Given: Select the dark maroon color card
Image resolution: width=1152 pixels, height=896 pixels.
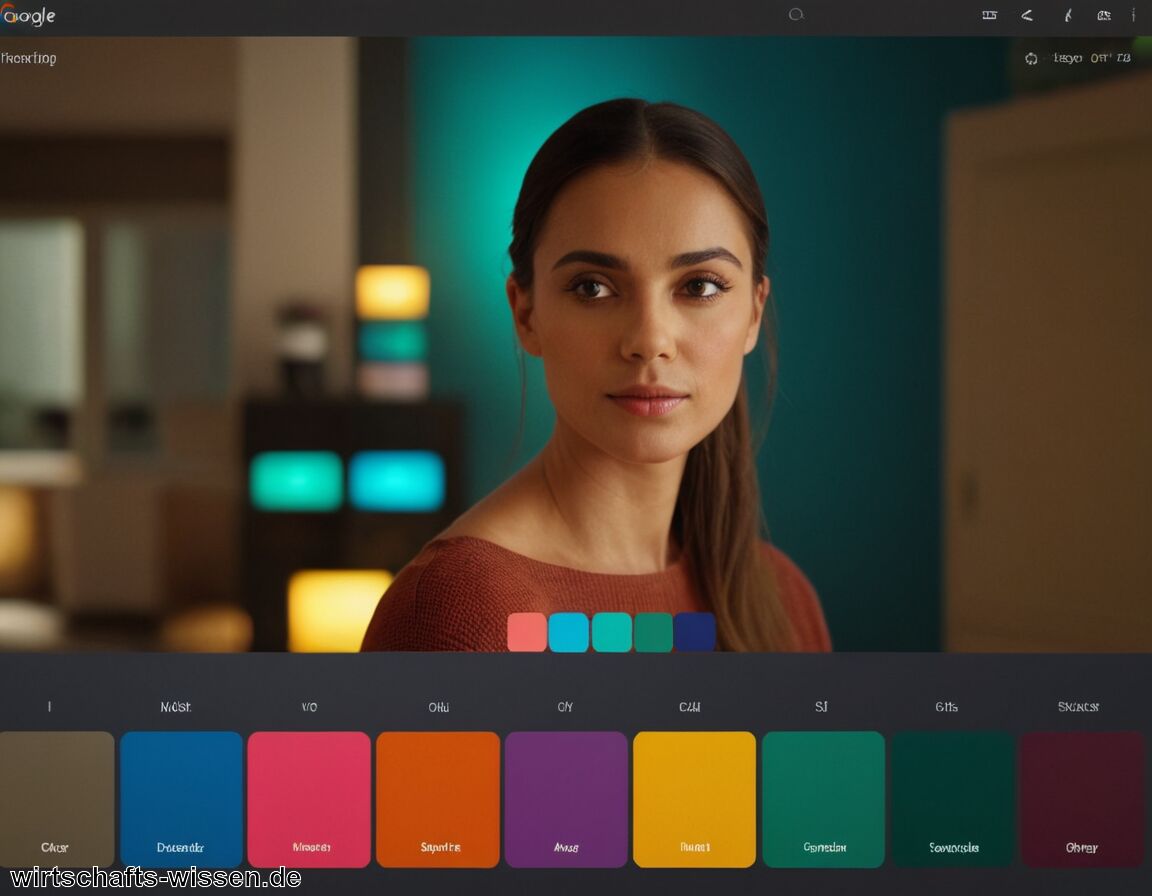Looking at the screenshot, I should (1082, 799).
